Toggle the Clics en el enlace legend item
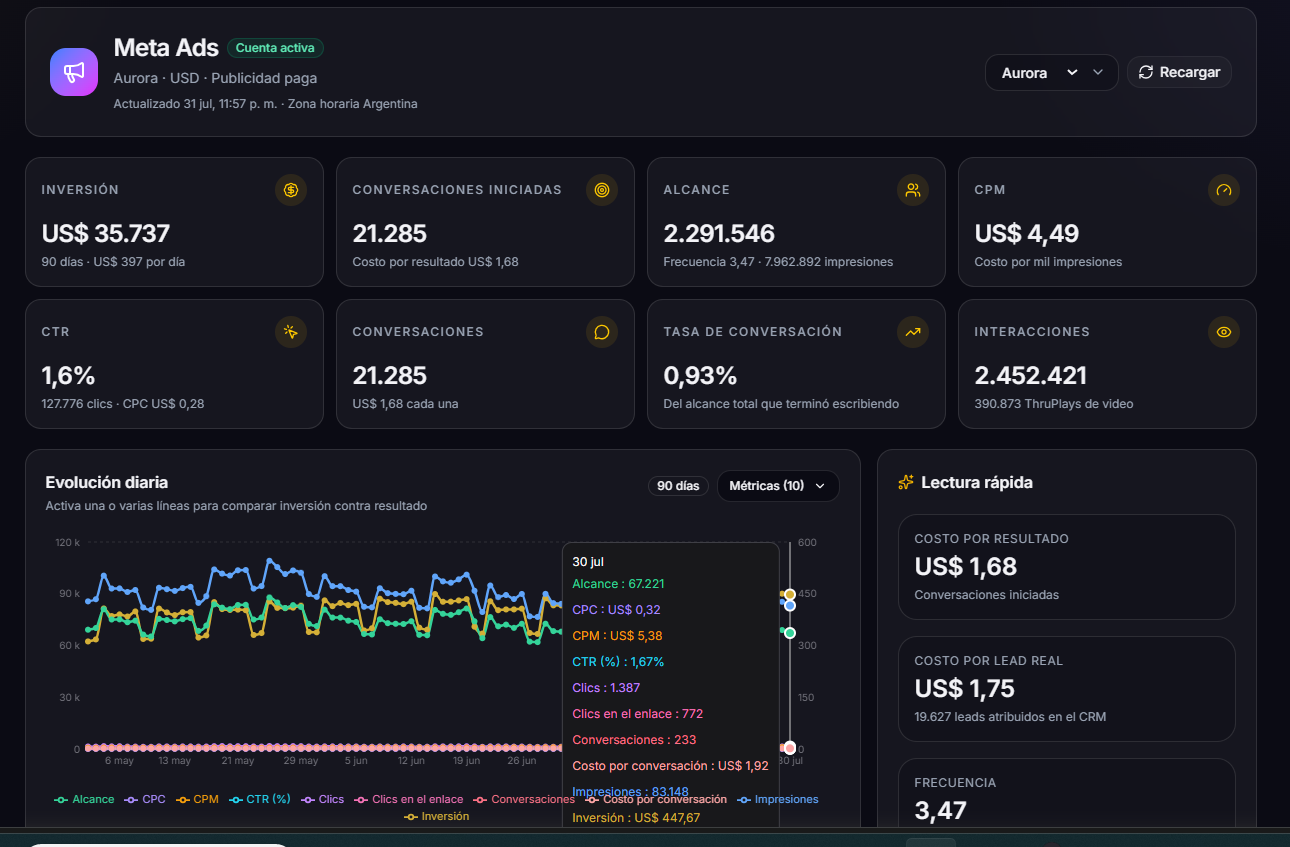The width and height of the screenshot is (1290, 847). [408, 799]
